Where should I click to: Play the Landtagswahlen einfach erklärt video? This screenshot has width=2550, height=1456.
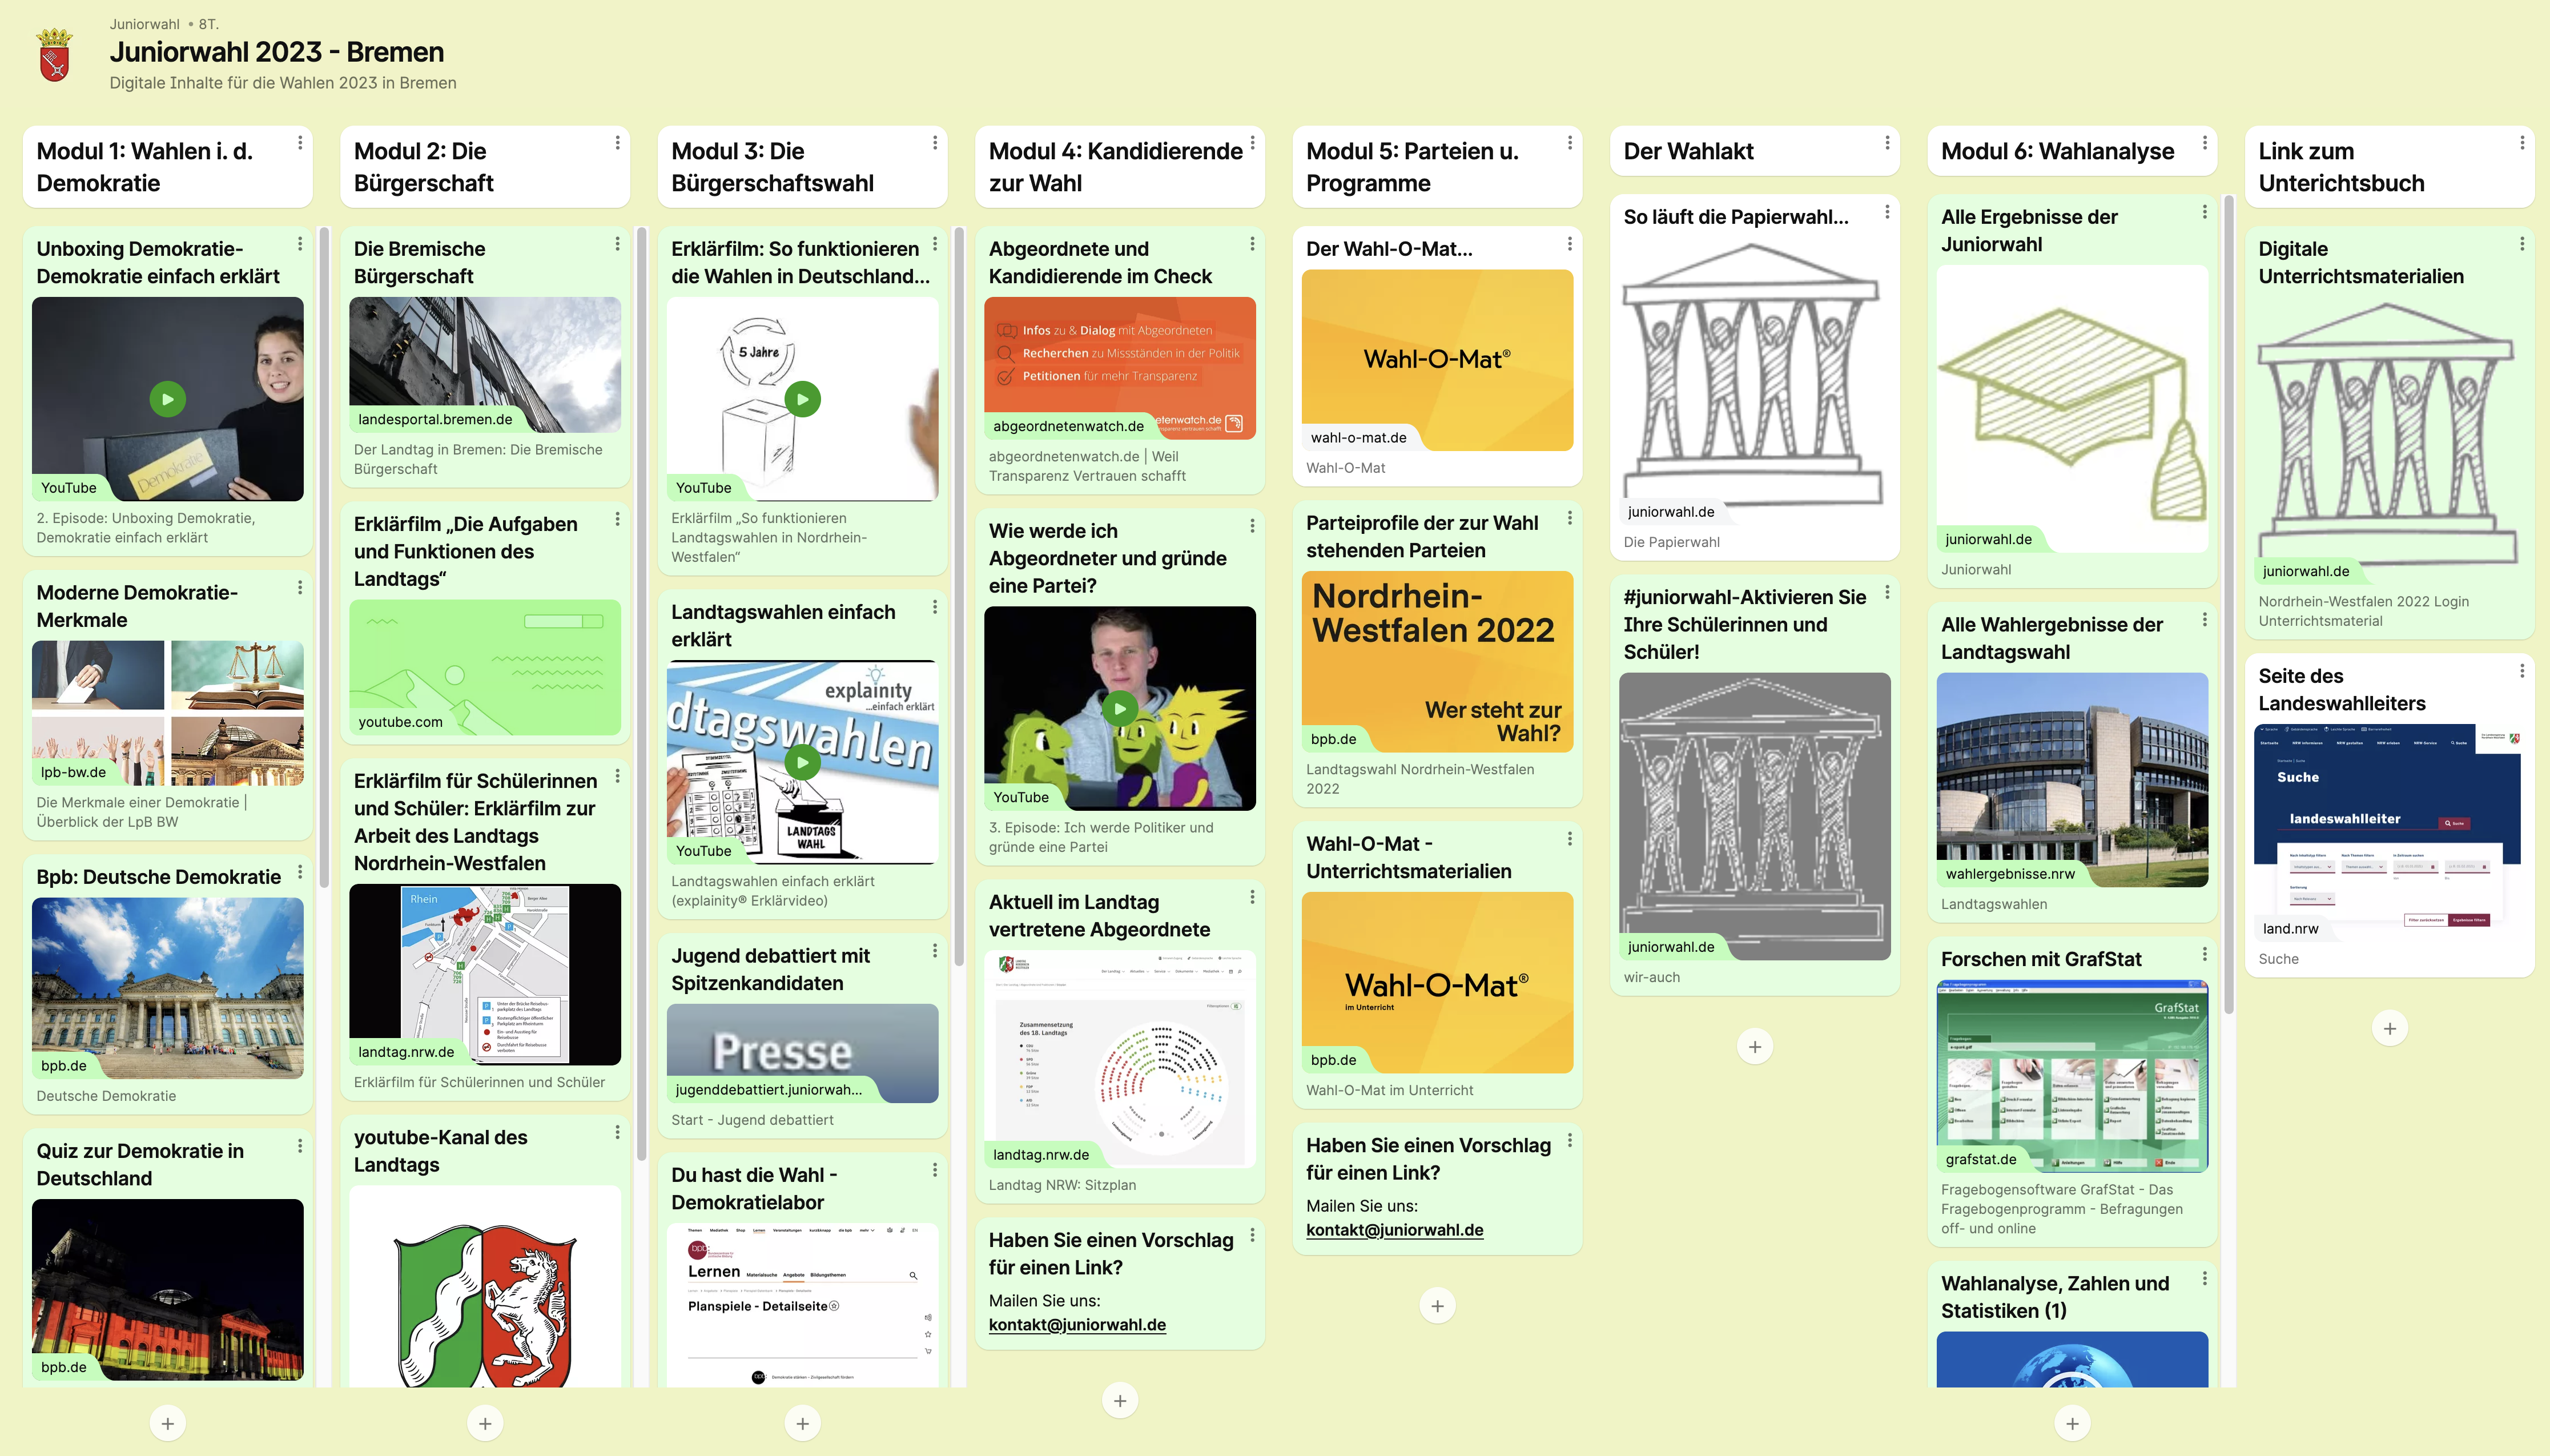click(802, 762)
